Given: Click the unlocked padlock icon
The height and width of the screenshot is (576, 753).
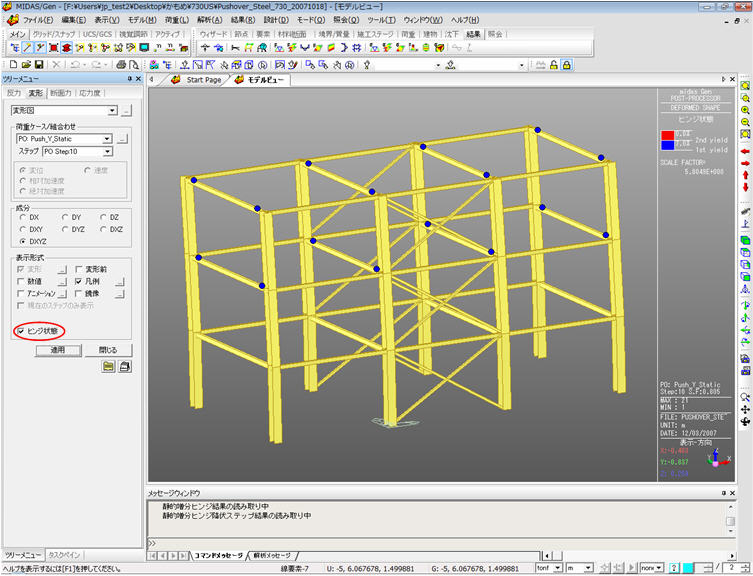Looking at the screenshot, I should click(x=554, y=65).
